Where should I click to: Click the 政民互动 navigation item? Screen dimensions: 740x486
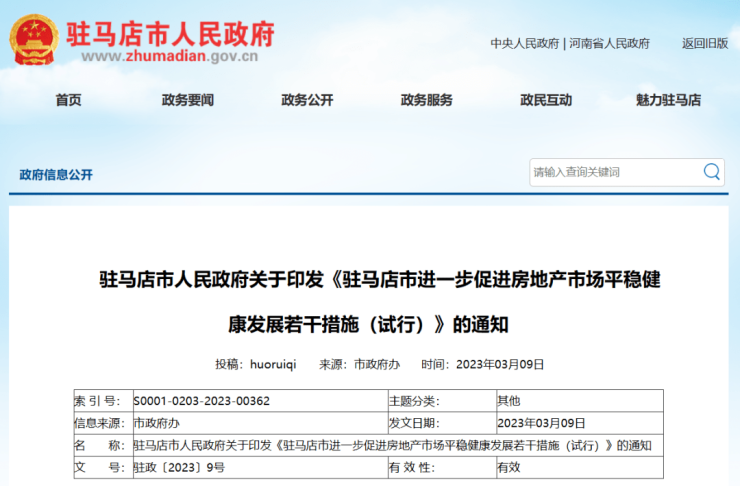(546, 100)
